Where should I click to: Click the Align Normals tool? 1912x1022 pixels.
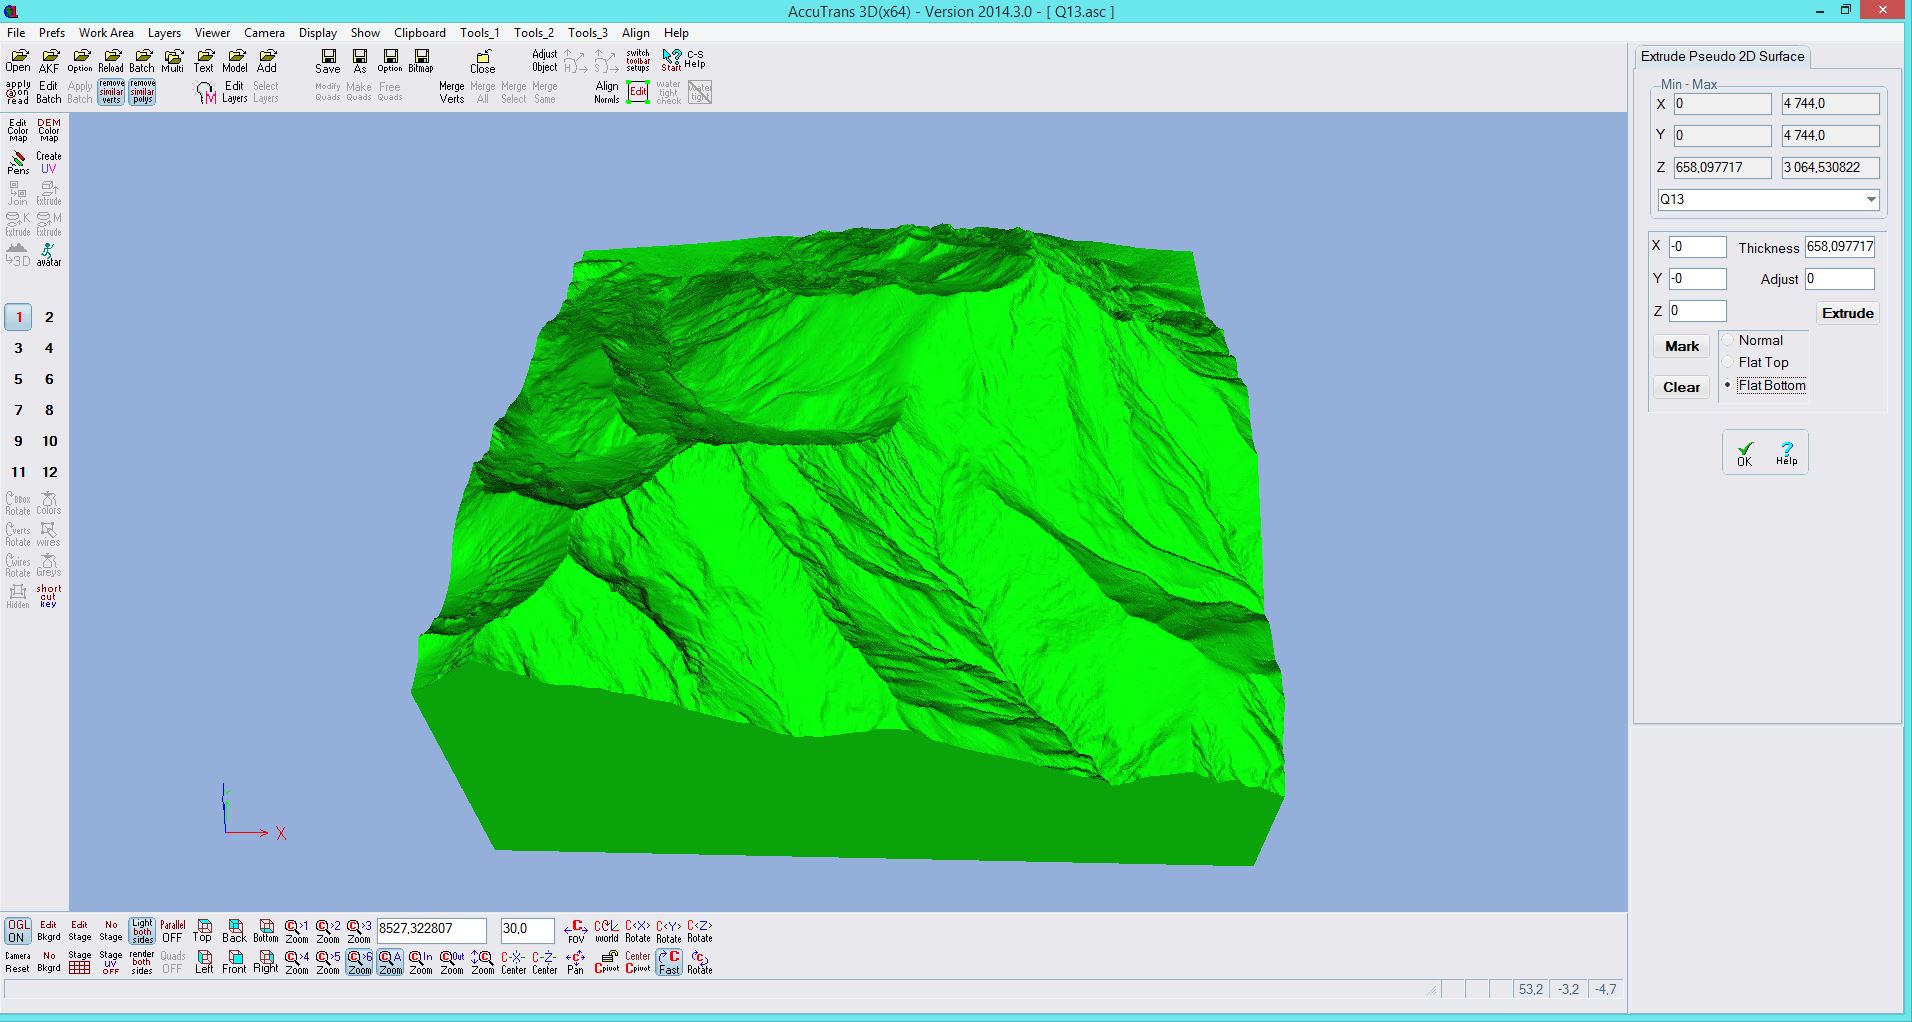[607, 92]
